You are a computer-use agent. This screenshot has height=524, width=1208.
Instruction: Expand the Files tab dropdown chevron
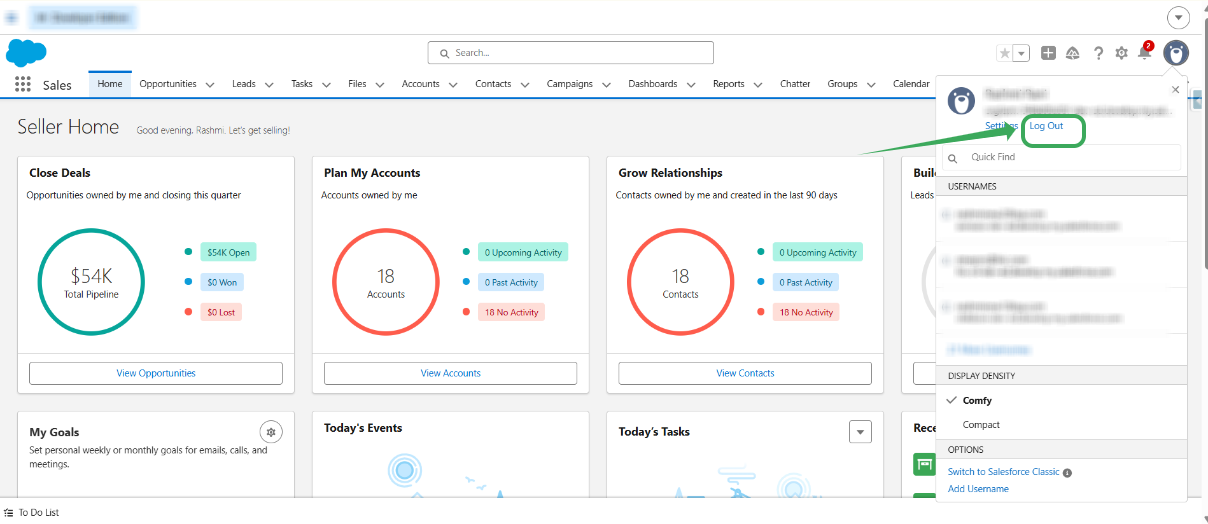point(380,85)
